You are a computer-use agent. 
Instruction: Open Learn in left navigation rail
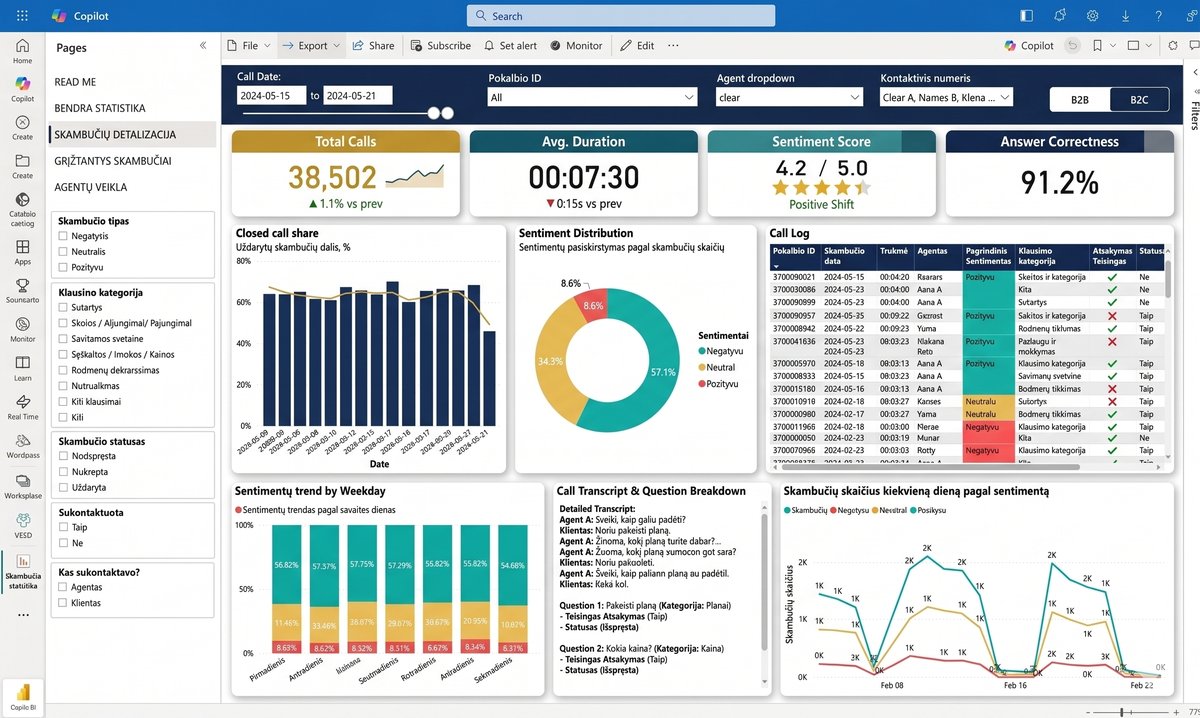22,367
